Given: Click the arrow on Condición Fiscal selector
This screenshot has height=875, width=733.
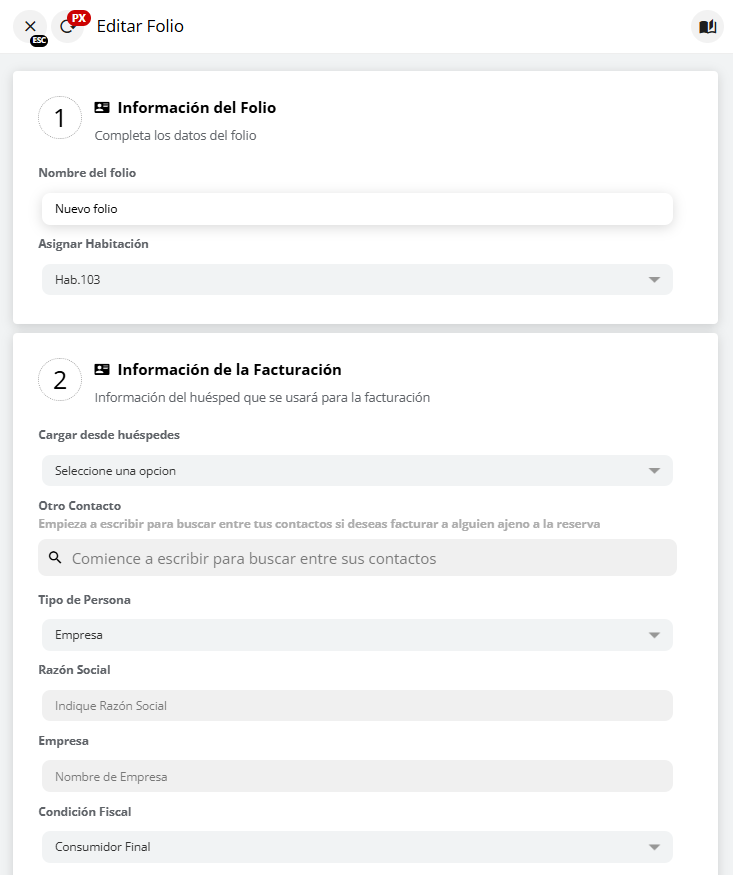Looking at the screenshot, I should pos(655,847).
